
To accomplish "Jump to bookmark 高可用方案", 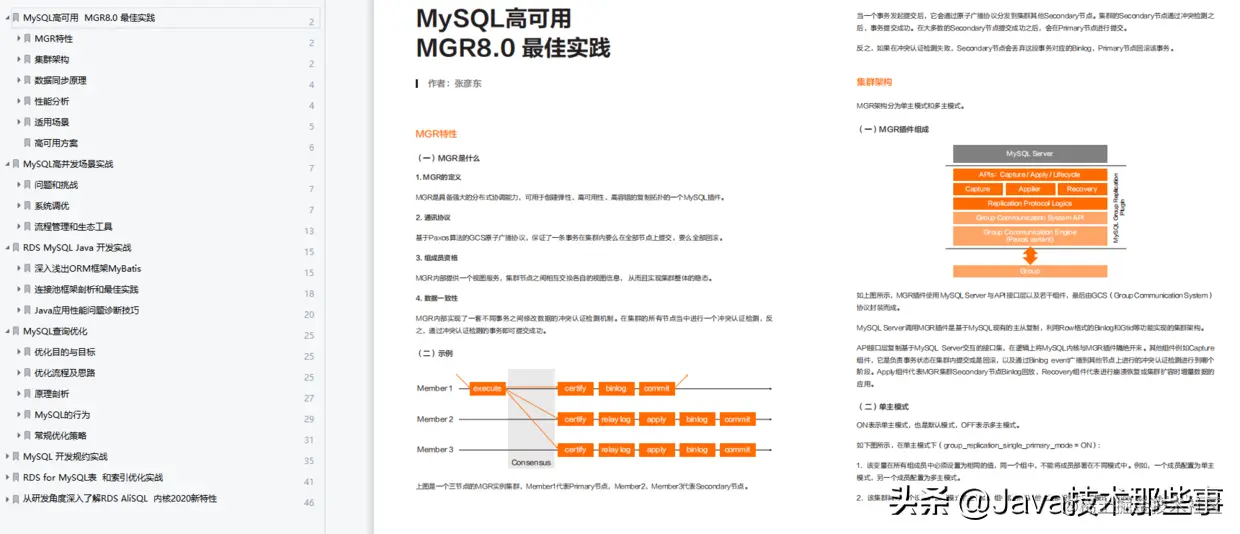I will [56, 143].
